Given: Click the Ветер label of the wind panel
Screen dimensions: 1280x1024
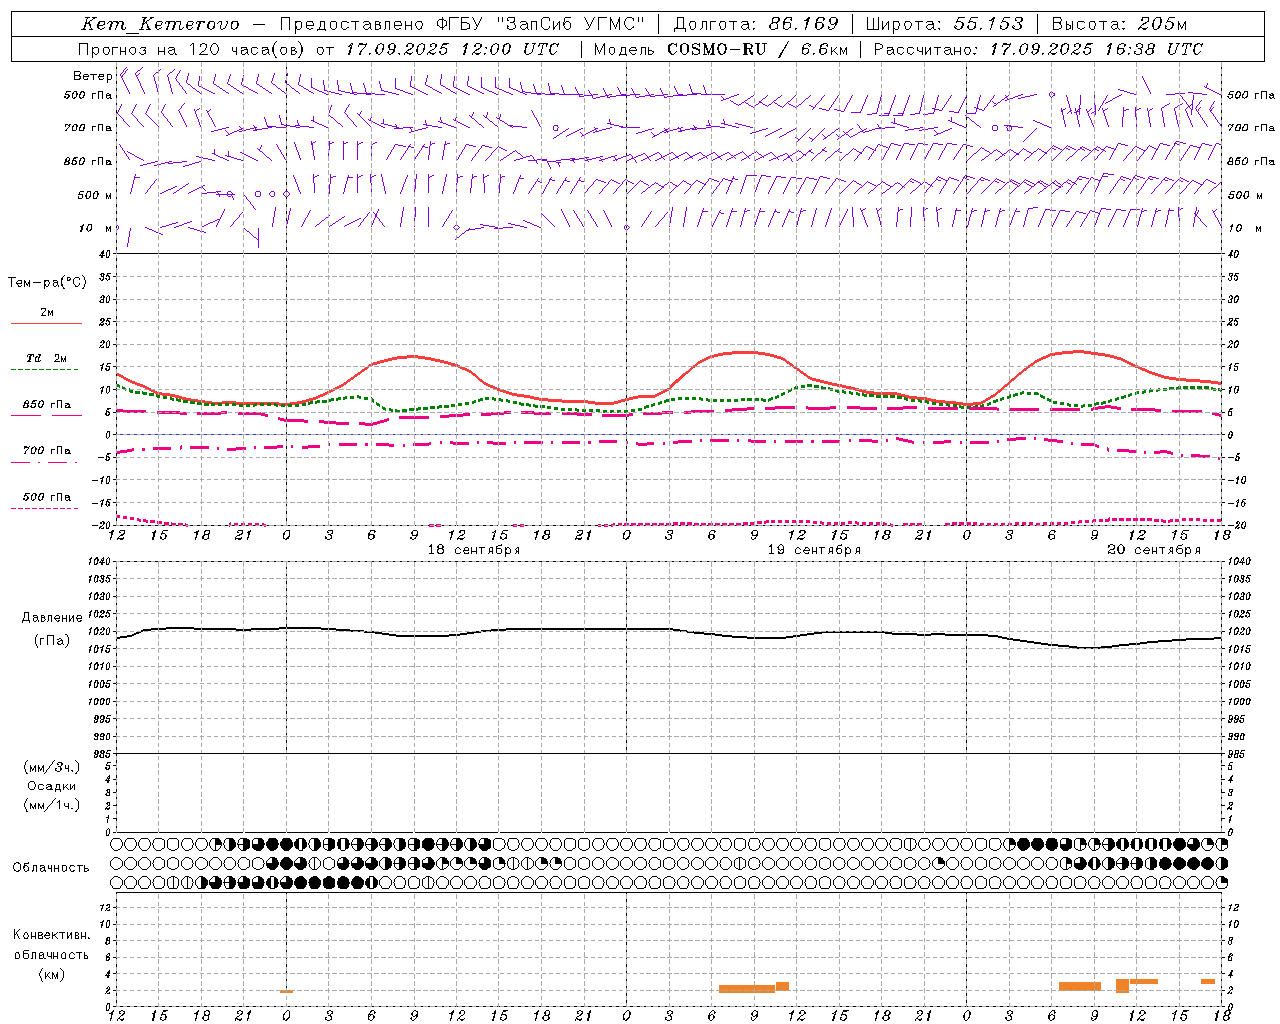Looking at the screenshot, I should coord(93,76).
